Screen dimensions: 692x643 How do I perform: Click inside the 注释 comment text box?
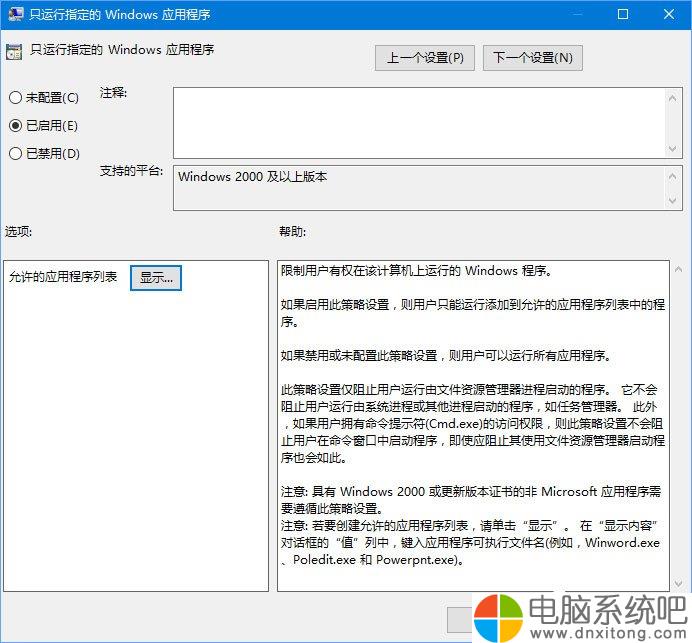(x=419, y=123)
